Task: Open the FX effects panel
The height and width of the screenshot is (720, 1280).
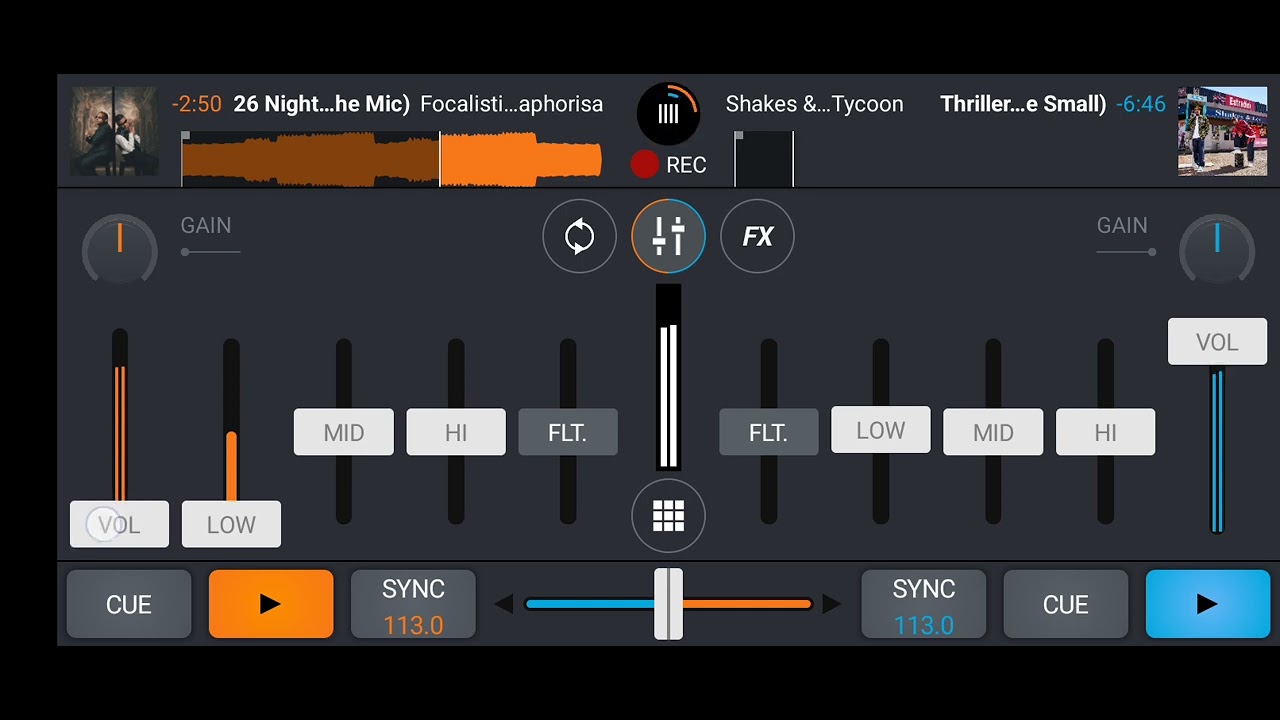Action: (x=757, y=237)
